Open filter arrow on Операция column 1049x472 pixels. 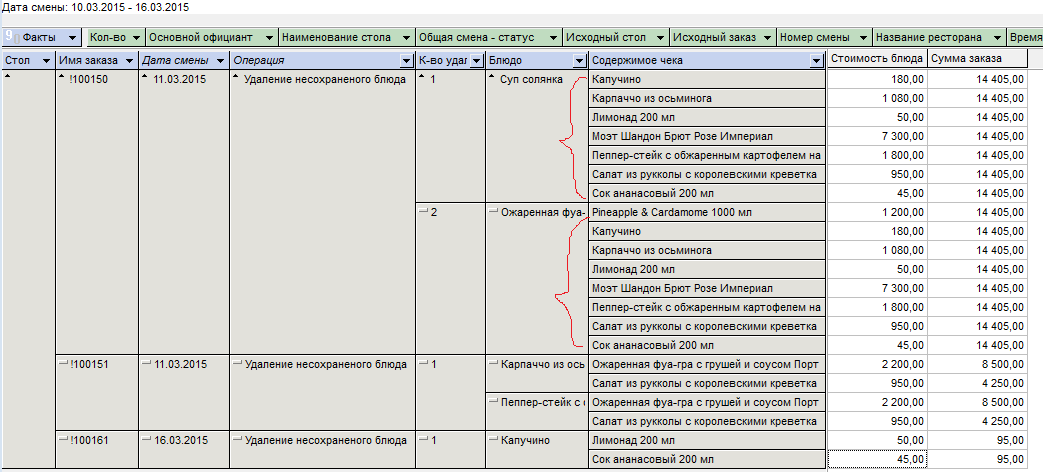tap(405, 61)
